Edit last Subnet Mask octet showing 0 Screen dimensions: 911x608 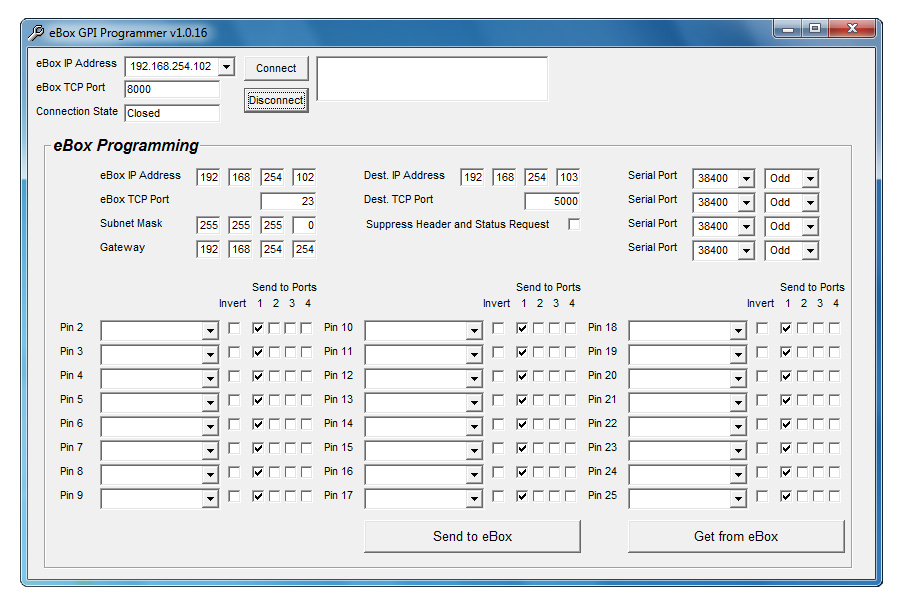click(x=304, y=225)
